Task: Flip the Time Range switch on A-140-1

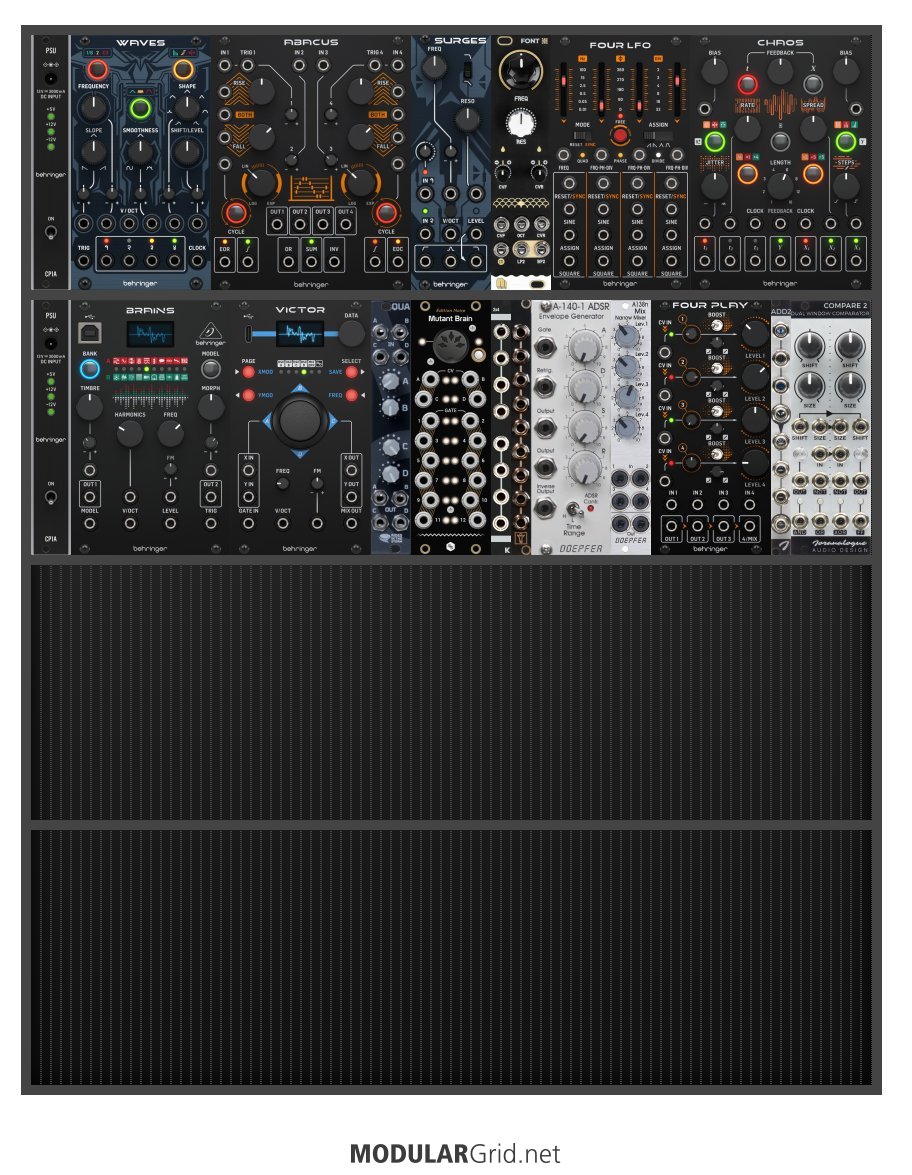Action: coord(573,511)
